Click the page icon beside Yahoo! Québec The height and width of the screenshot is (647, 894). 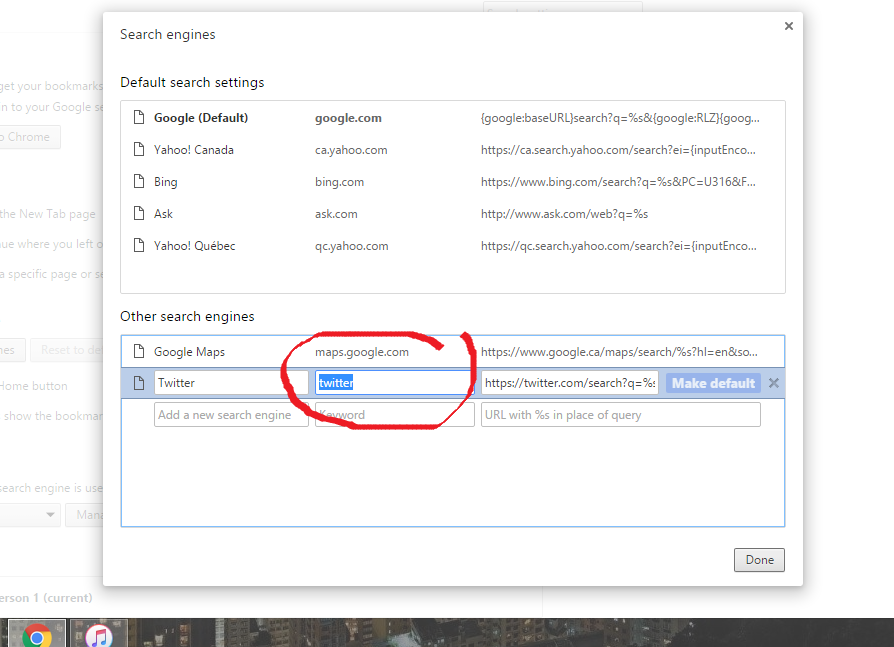pos(139,245)
